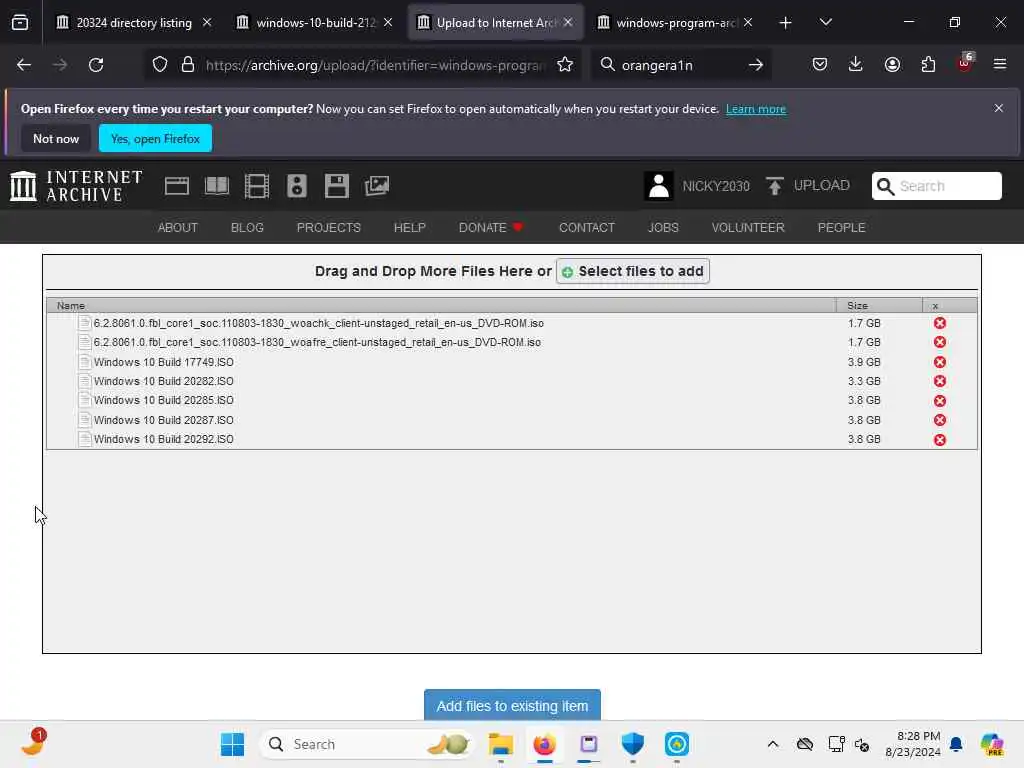Click Add files to existing item
This screenshot has height=768, width=1024.
(512, 705)
